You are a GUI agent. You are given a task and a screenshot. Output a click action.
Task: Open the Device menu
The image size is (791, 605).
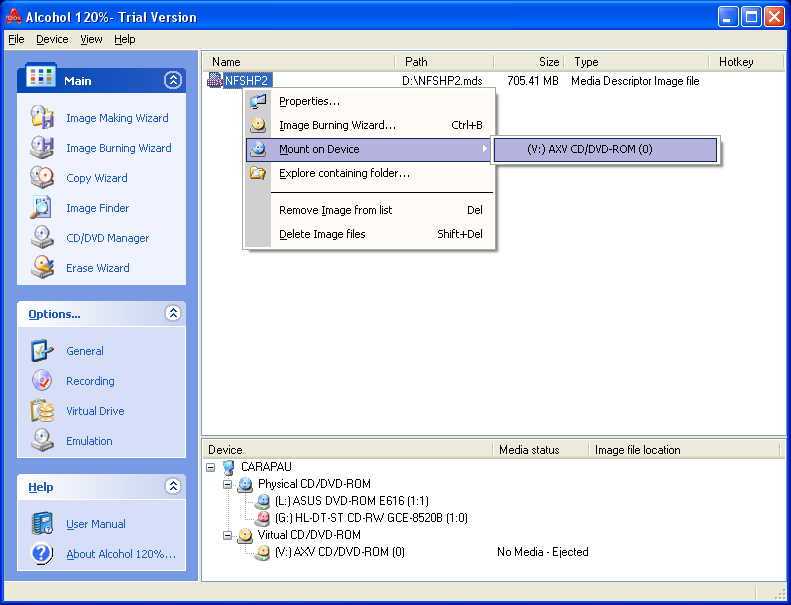coord(52,39)
